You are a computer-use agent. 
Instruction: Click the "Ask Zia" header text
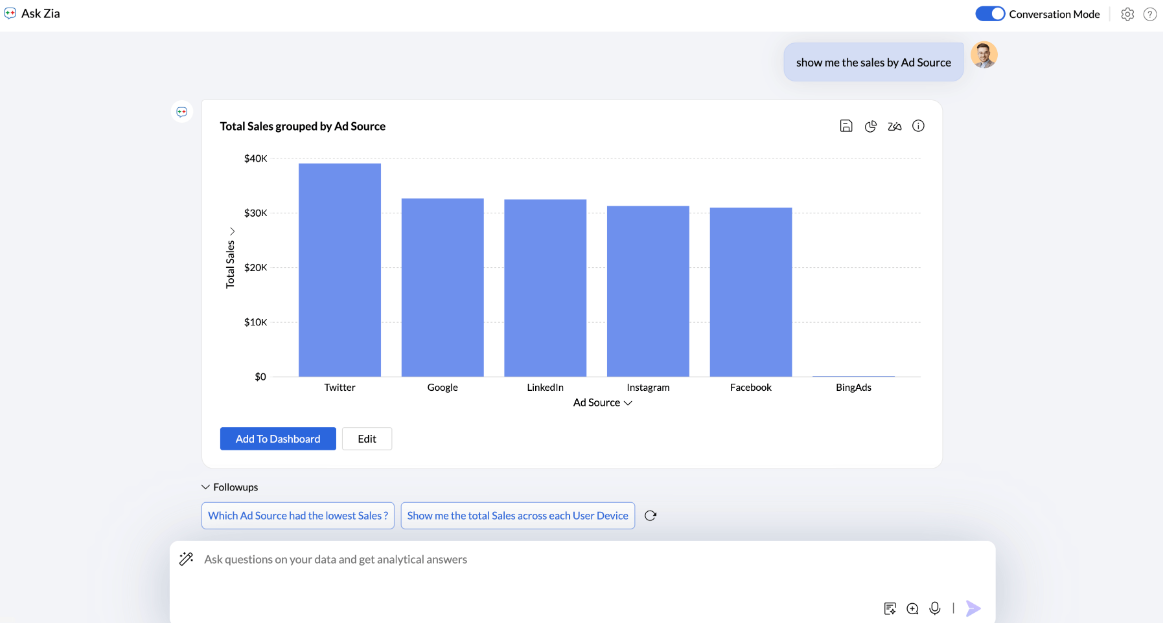41,13
